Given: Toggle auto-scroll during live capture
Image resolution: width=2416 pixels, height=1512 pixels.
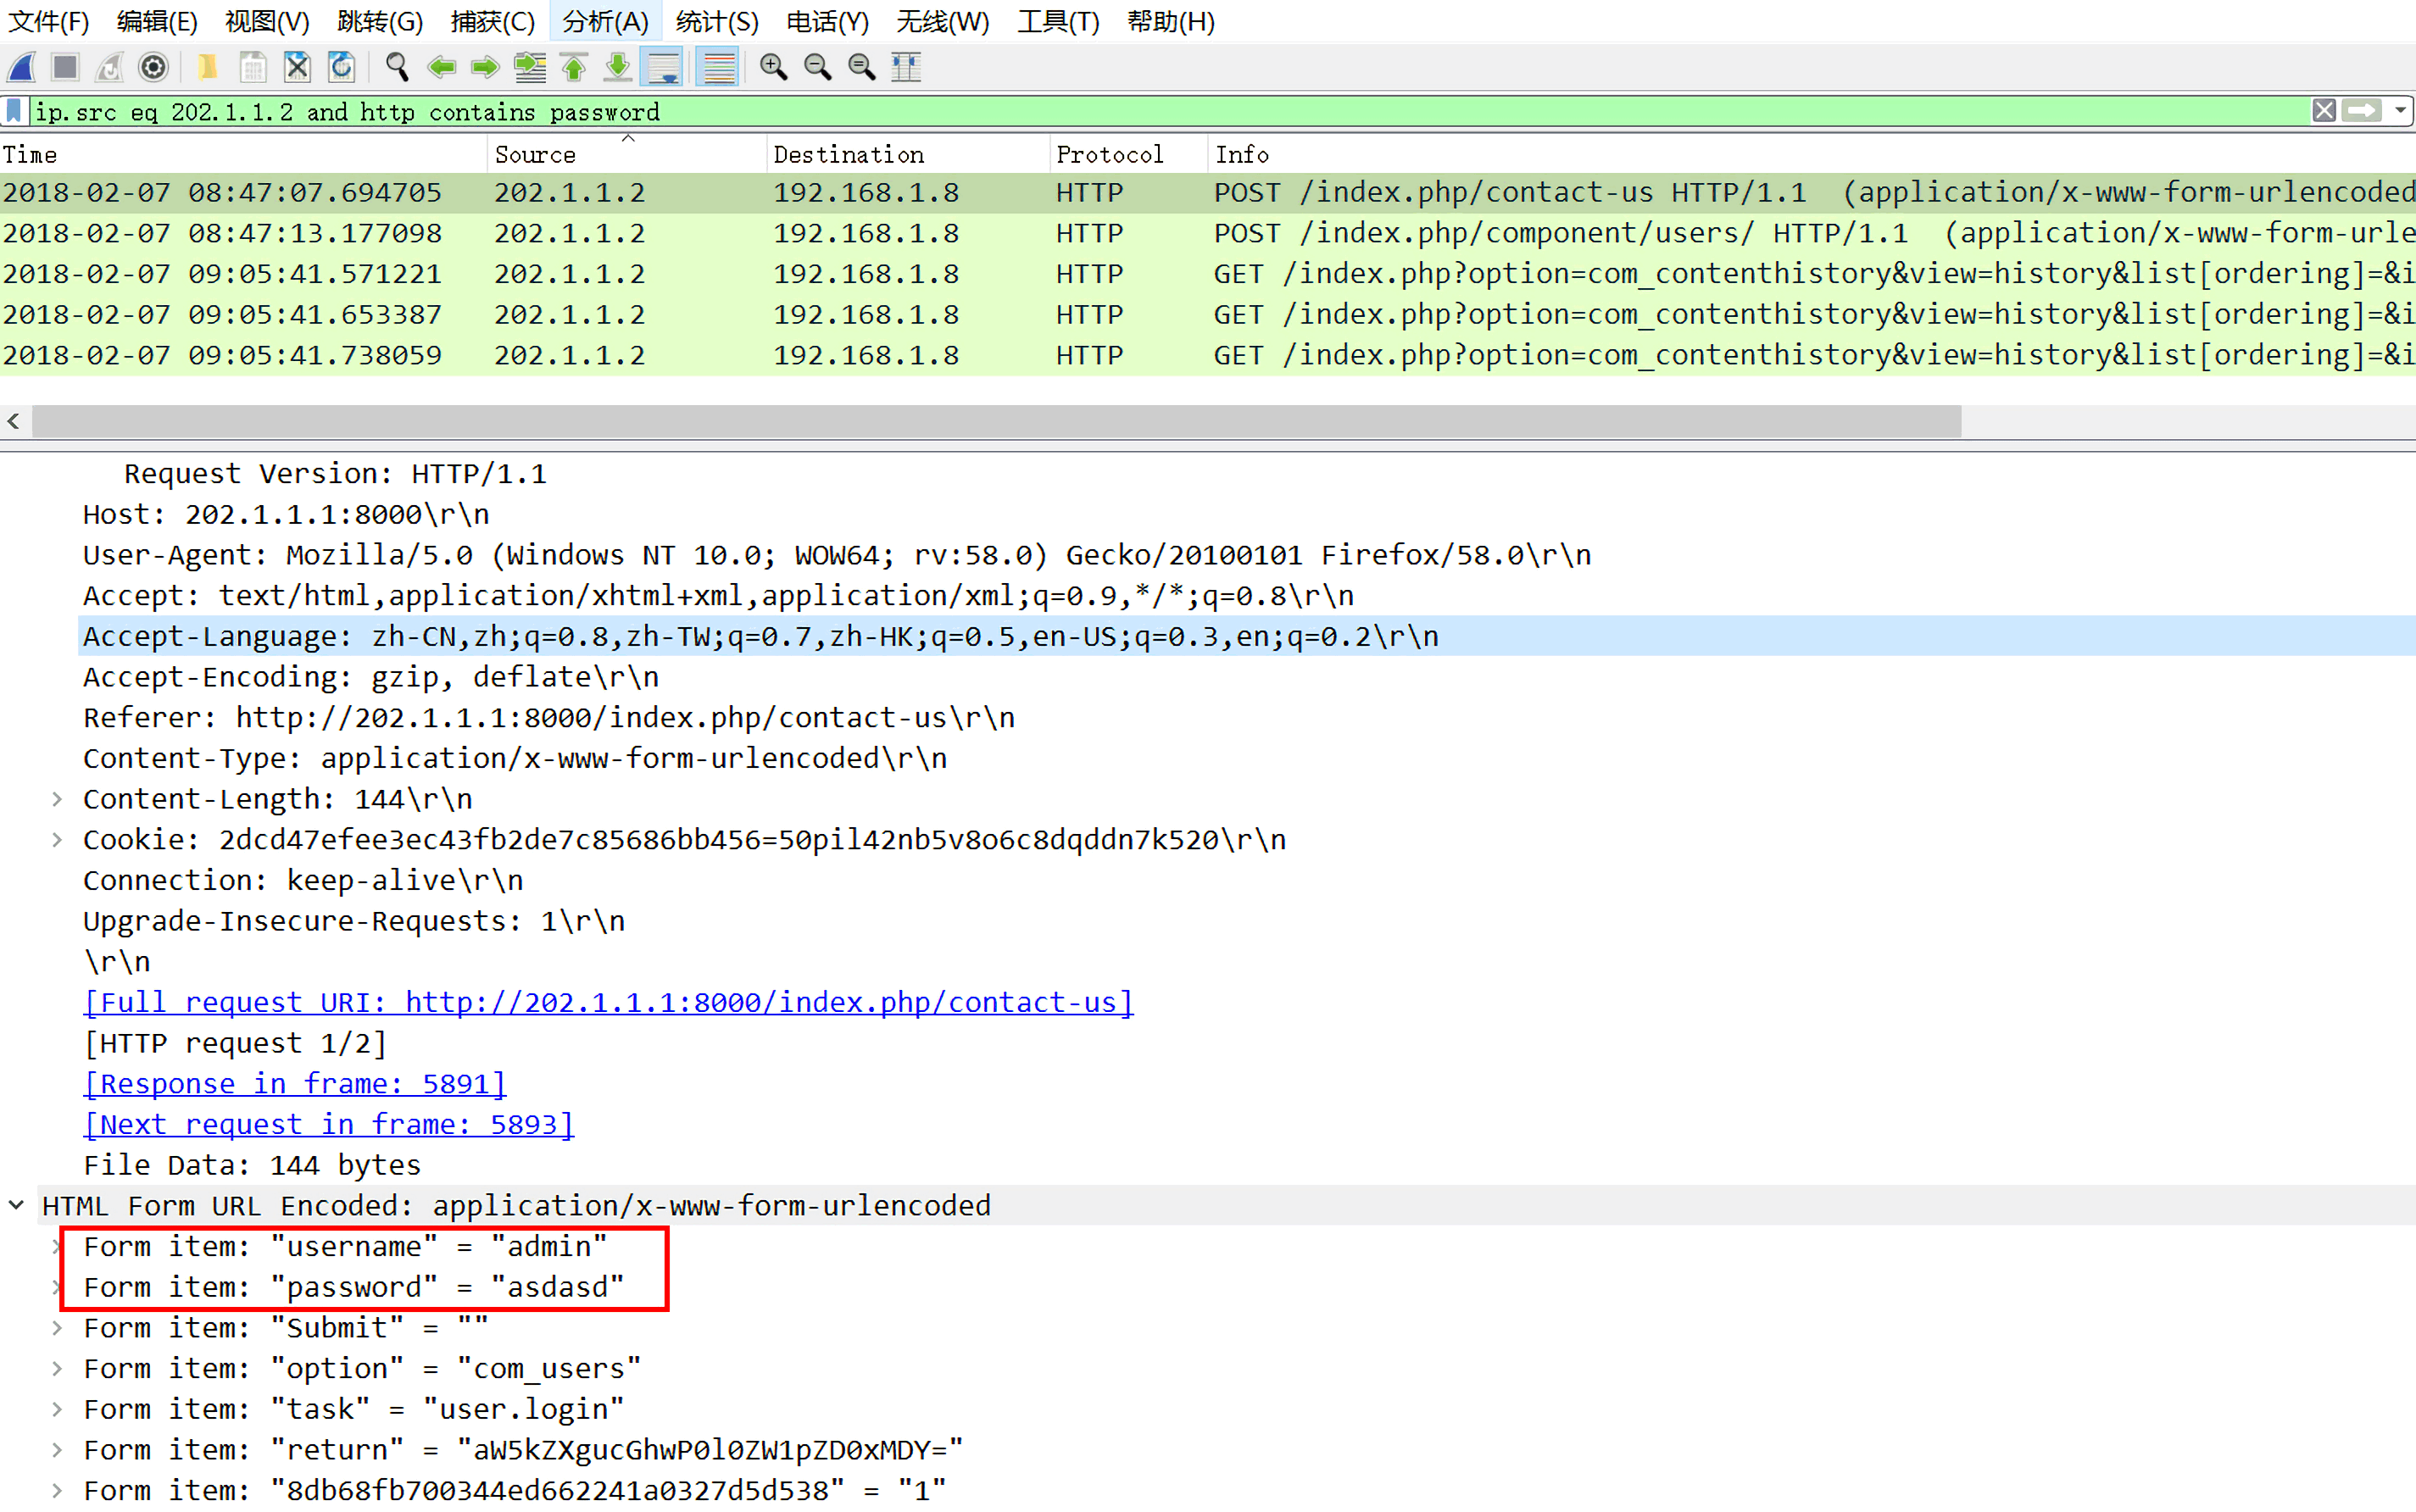Looking at the screenshot, I should click(663, 67).
